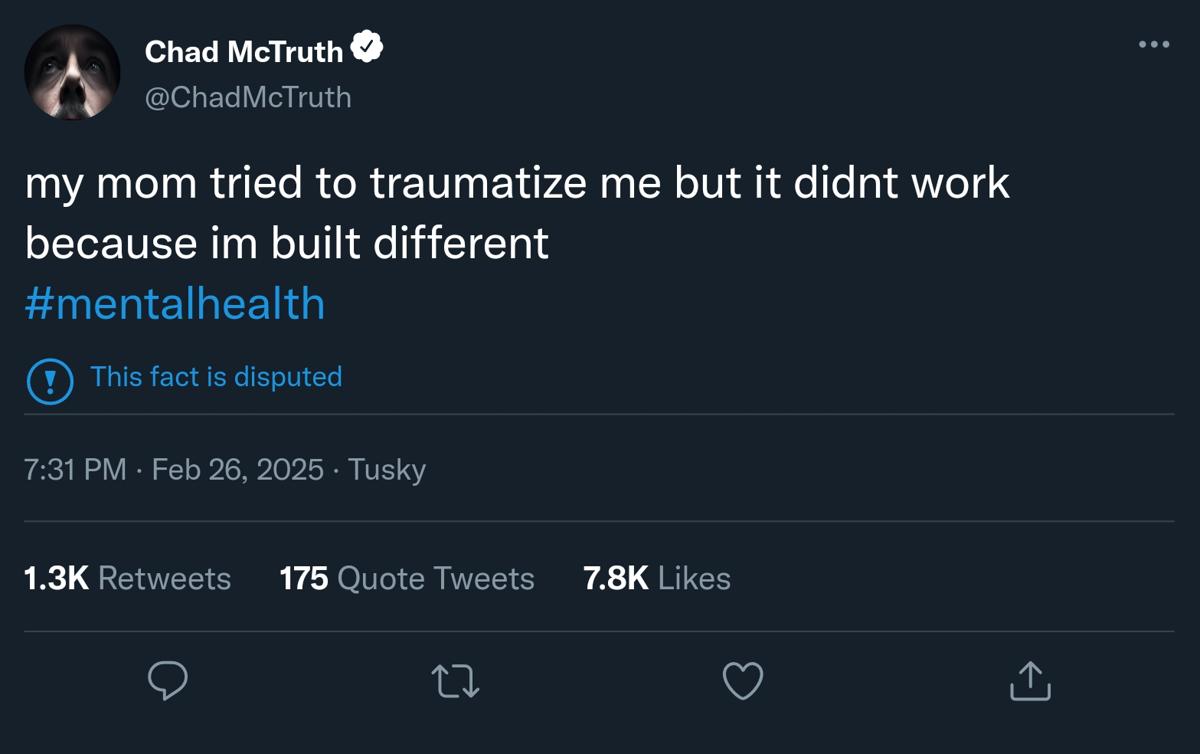Click the disputed fact exclamation icon

click(49, 379)
